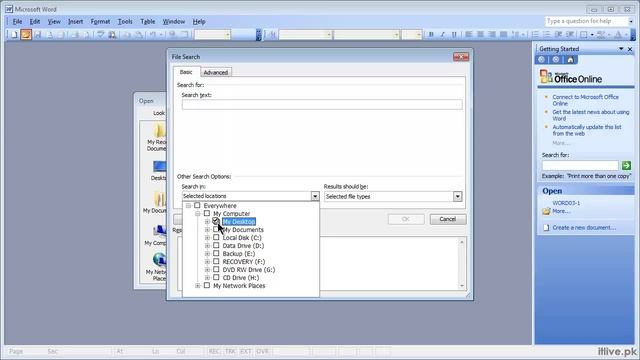
Task: Click the New Blank Document toolbar icon
Action: click(x=14, y=35)
